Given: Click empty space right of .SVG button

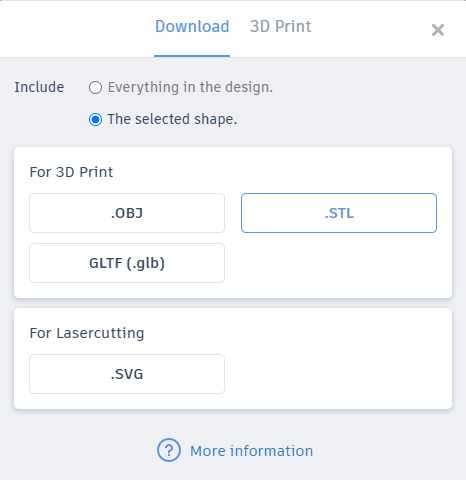Looking at the screenshot, I should 339,374.
